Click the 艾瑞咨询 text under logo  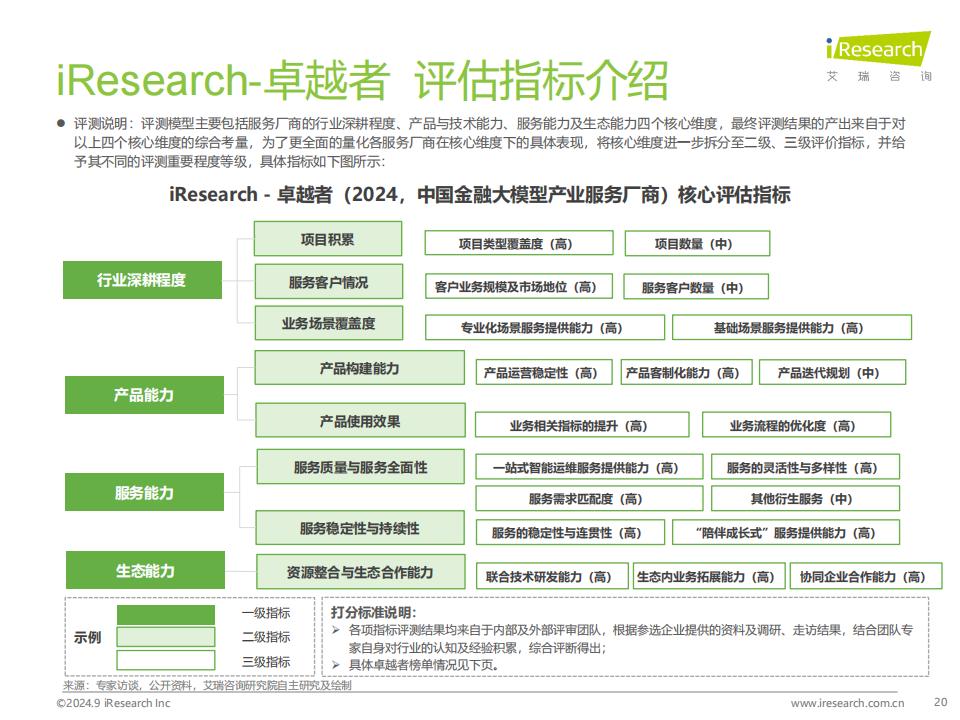coord(879,77)
